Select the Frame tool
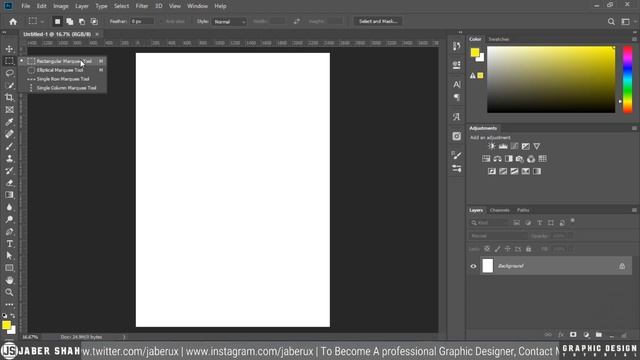 coord(9,110)
